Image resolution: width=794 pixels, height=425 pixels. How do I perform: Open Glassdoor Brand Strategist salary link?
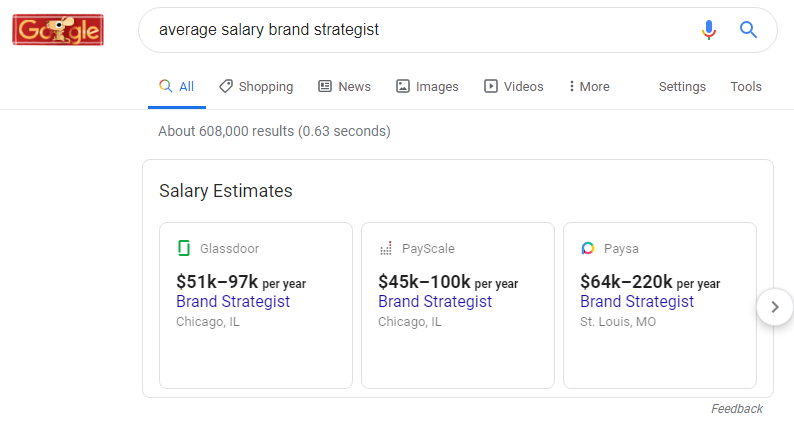tap(233, 301)
